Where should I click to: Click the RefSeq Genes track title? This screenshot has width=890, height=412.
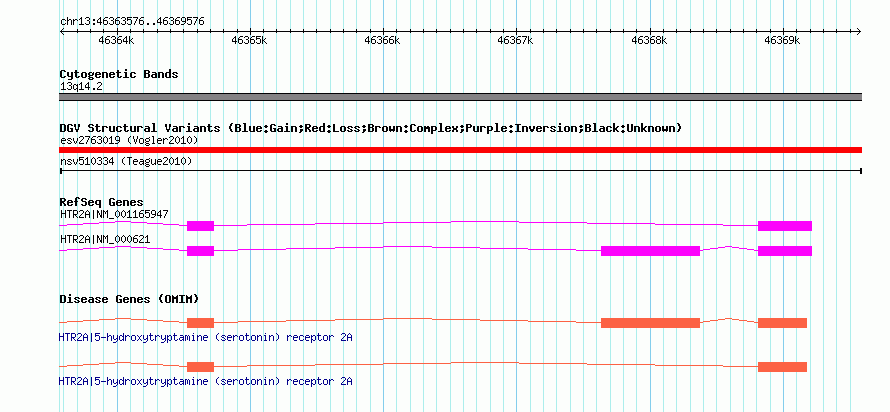(102, 202)
